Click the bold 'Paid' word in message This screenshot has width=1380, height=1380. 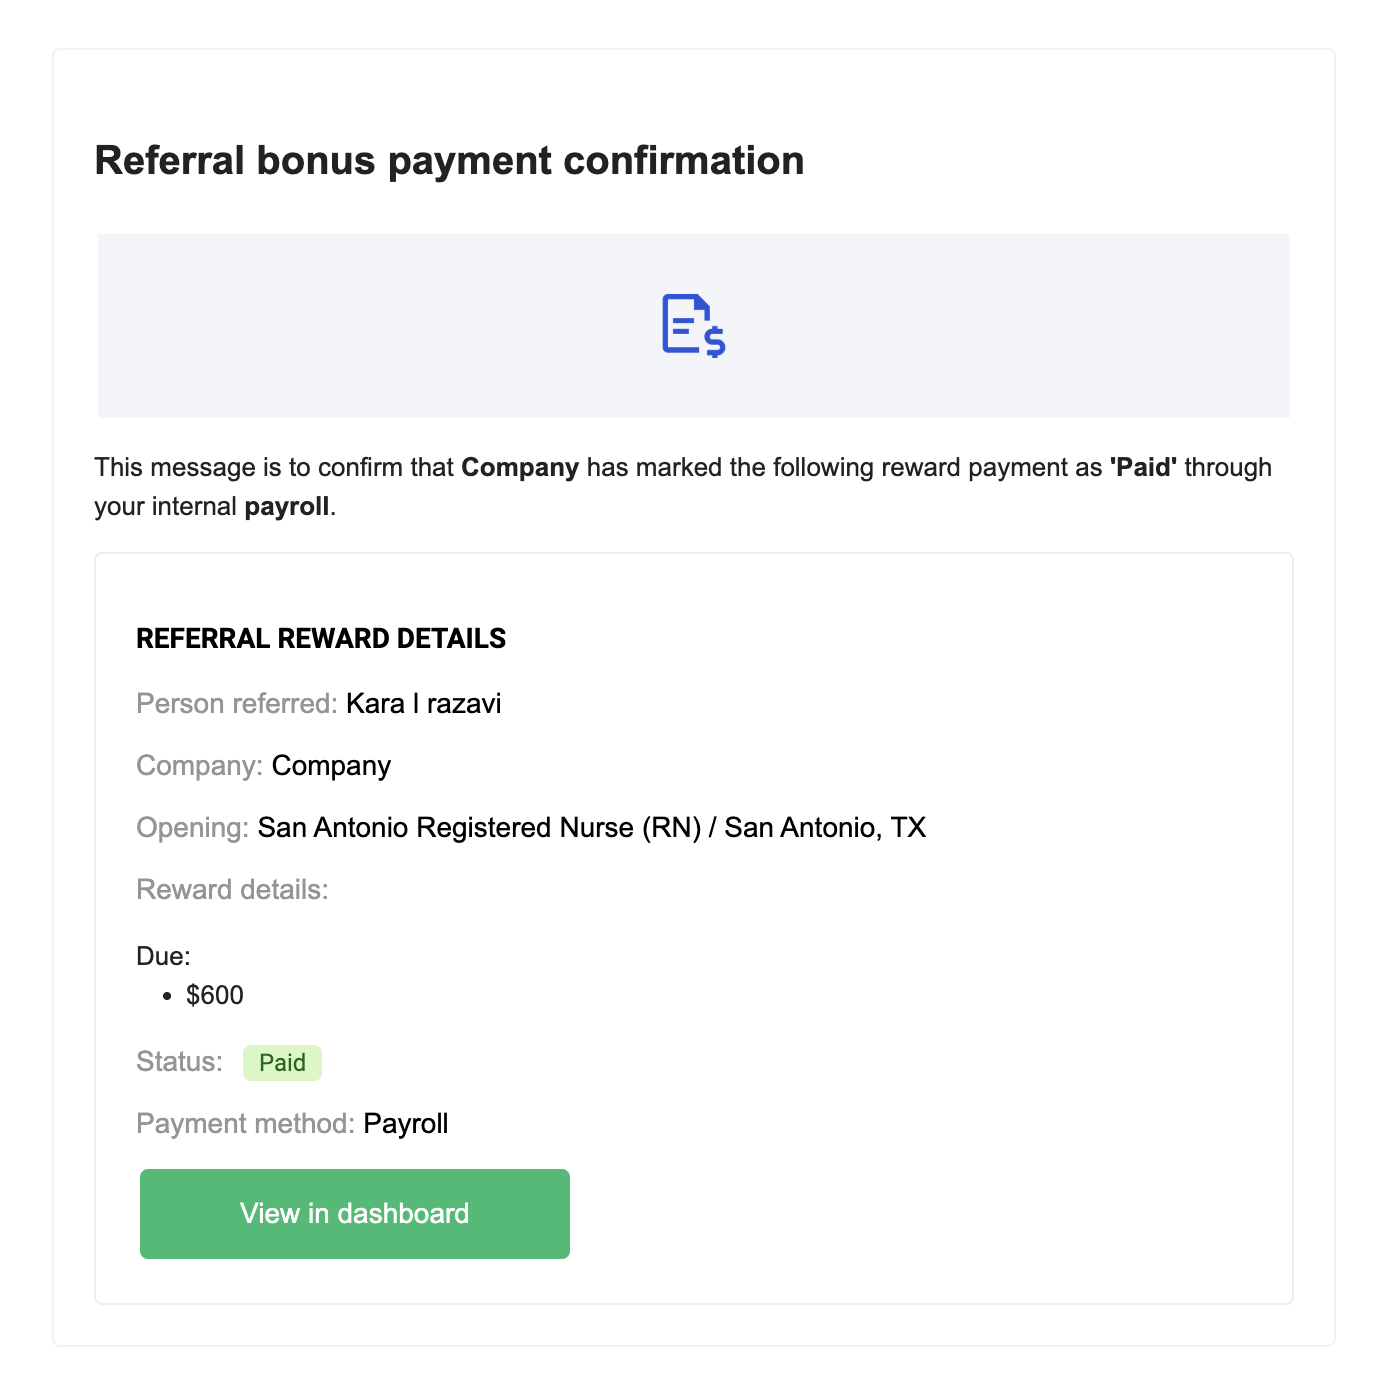click(1143, 467)
